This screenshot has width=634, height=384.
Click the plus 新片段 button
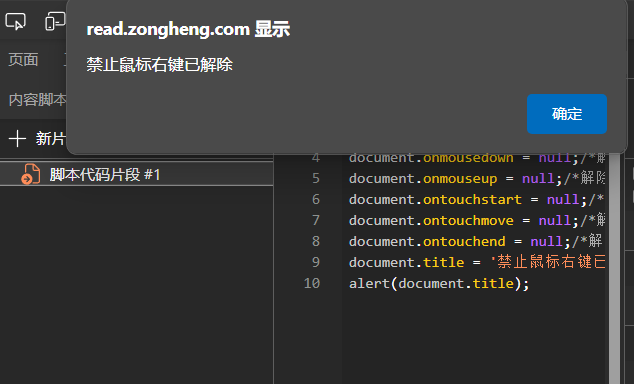(x=37, y=139)
